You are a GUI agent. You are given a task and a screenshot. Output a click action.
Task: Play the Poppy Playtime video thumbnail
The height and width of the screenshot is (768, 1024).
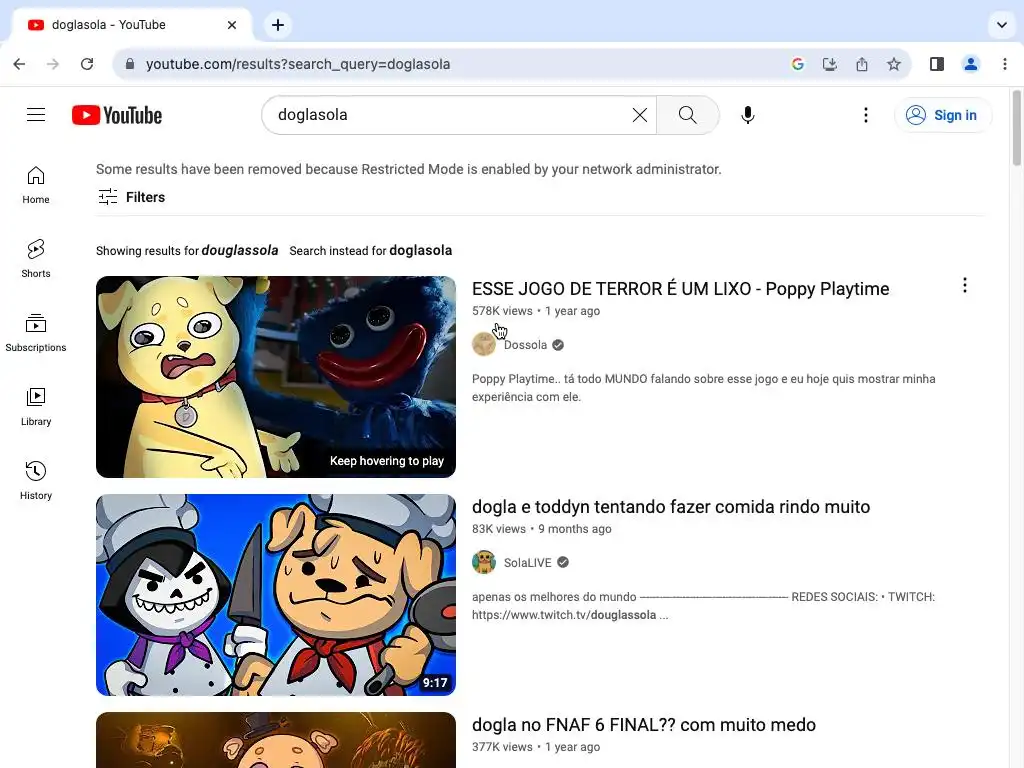click(x=276, y=377)
